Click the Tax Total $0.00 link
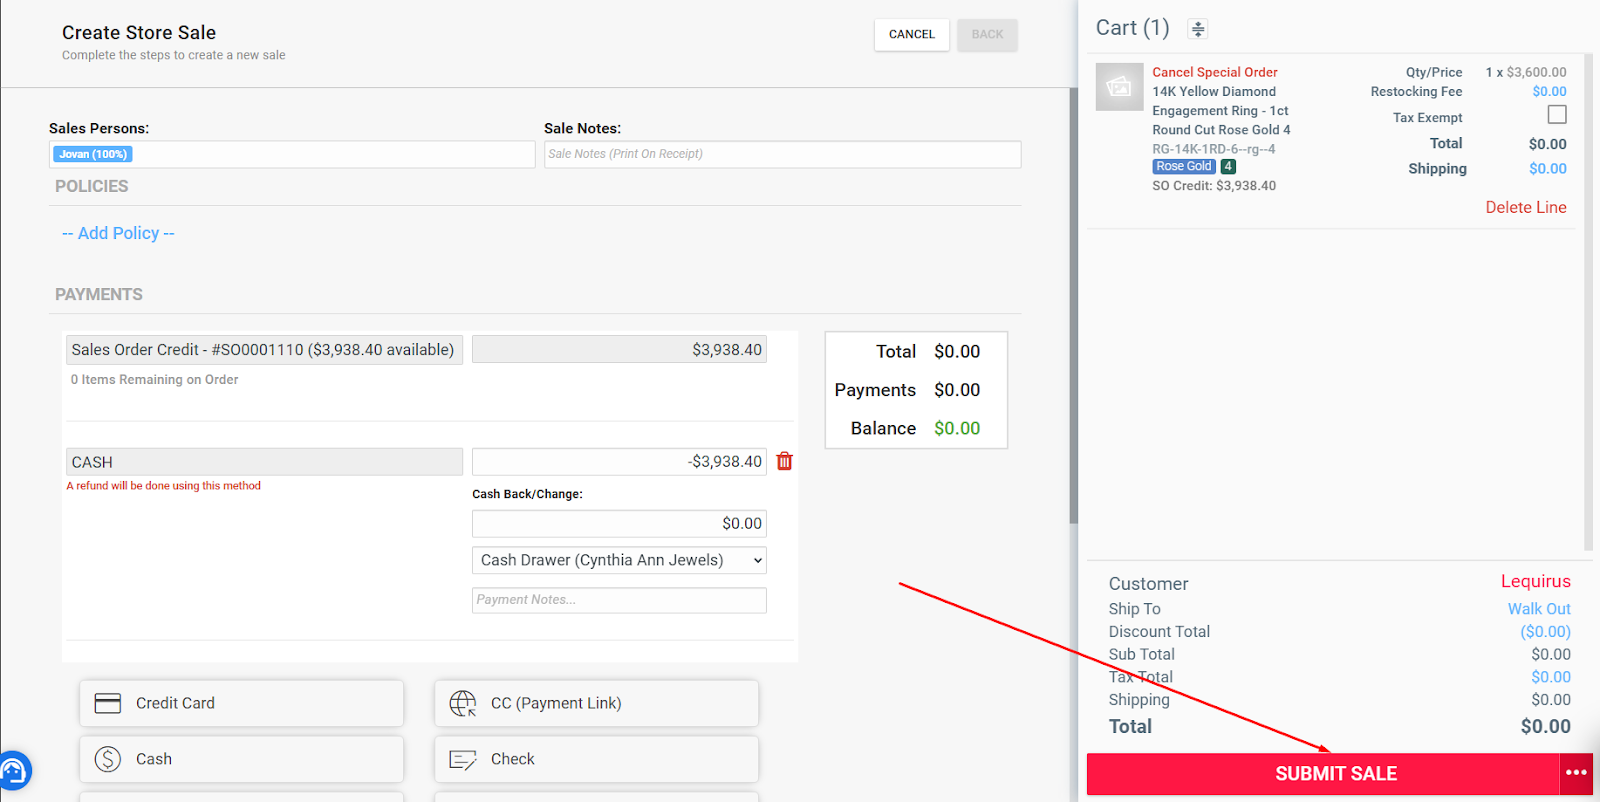This screenshot has width=1600, height=802. click(x=1550, y=677)
